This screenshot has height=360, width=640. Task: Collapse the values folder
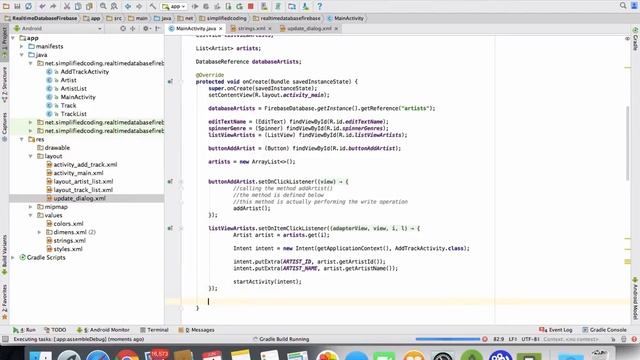(x=31, y=216)
